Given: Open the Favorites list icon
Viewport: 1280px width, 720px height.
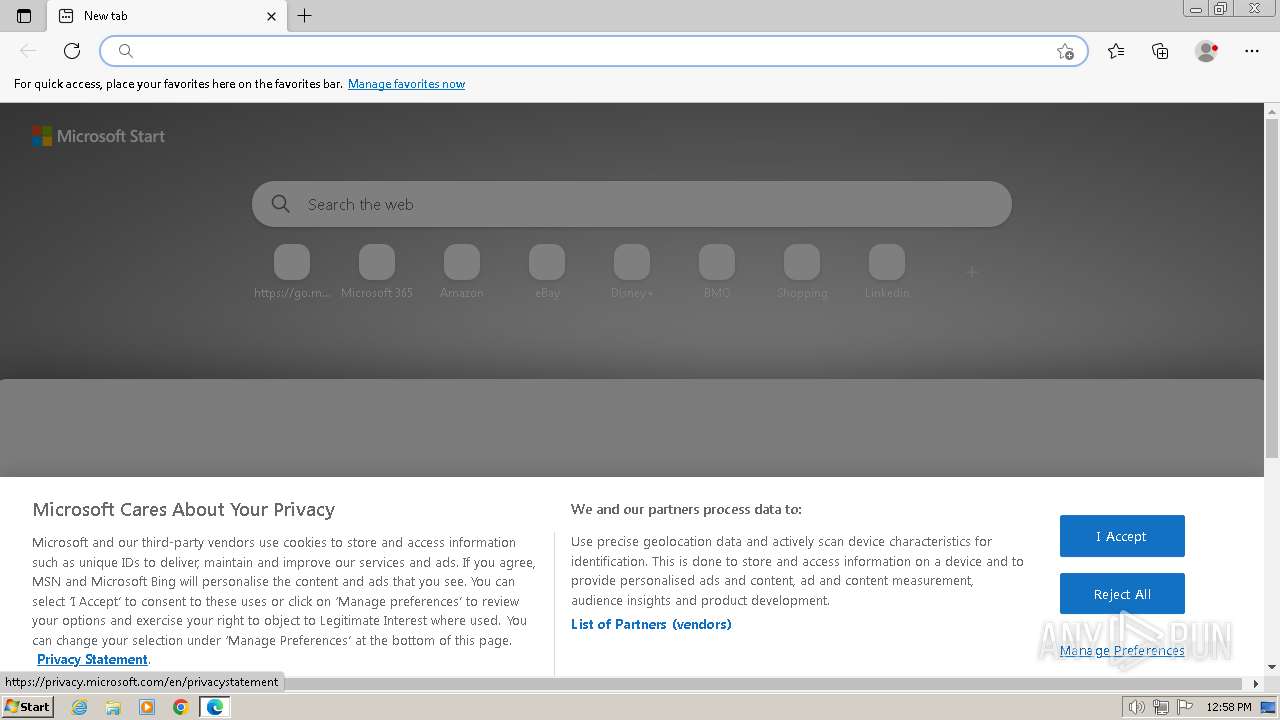Looking at the screenshot, I should [1116, 51].
